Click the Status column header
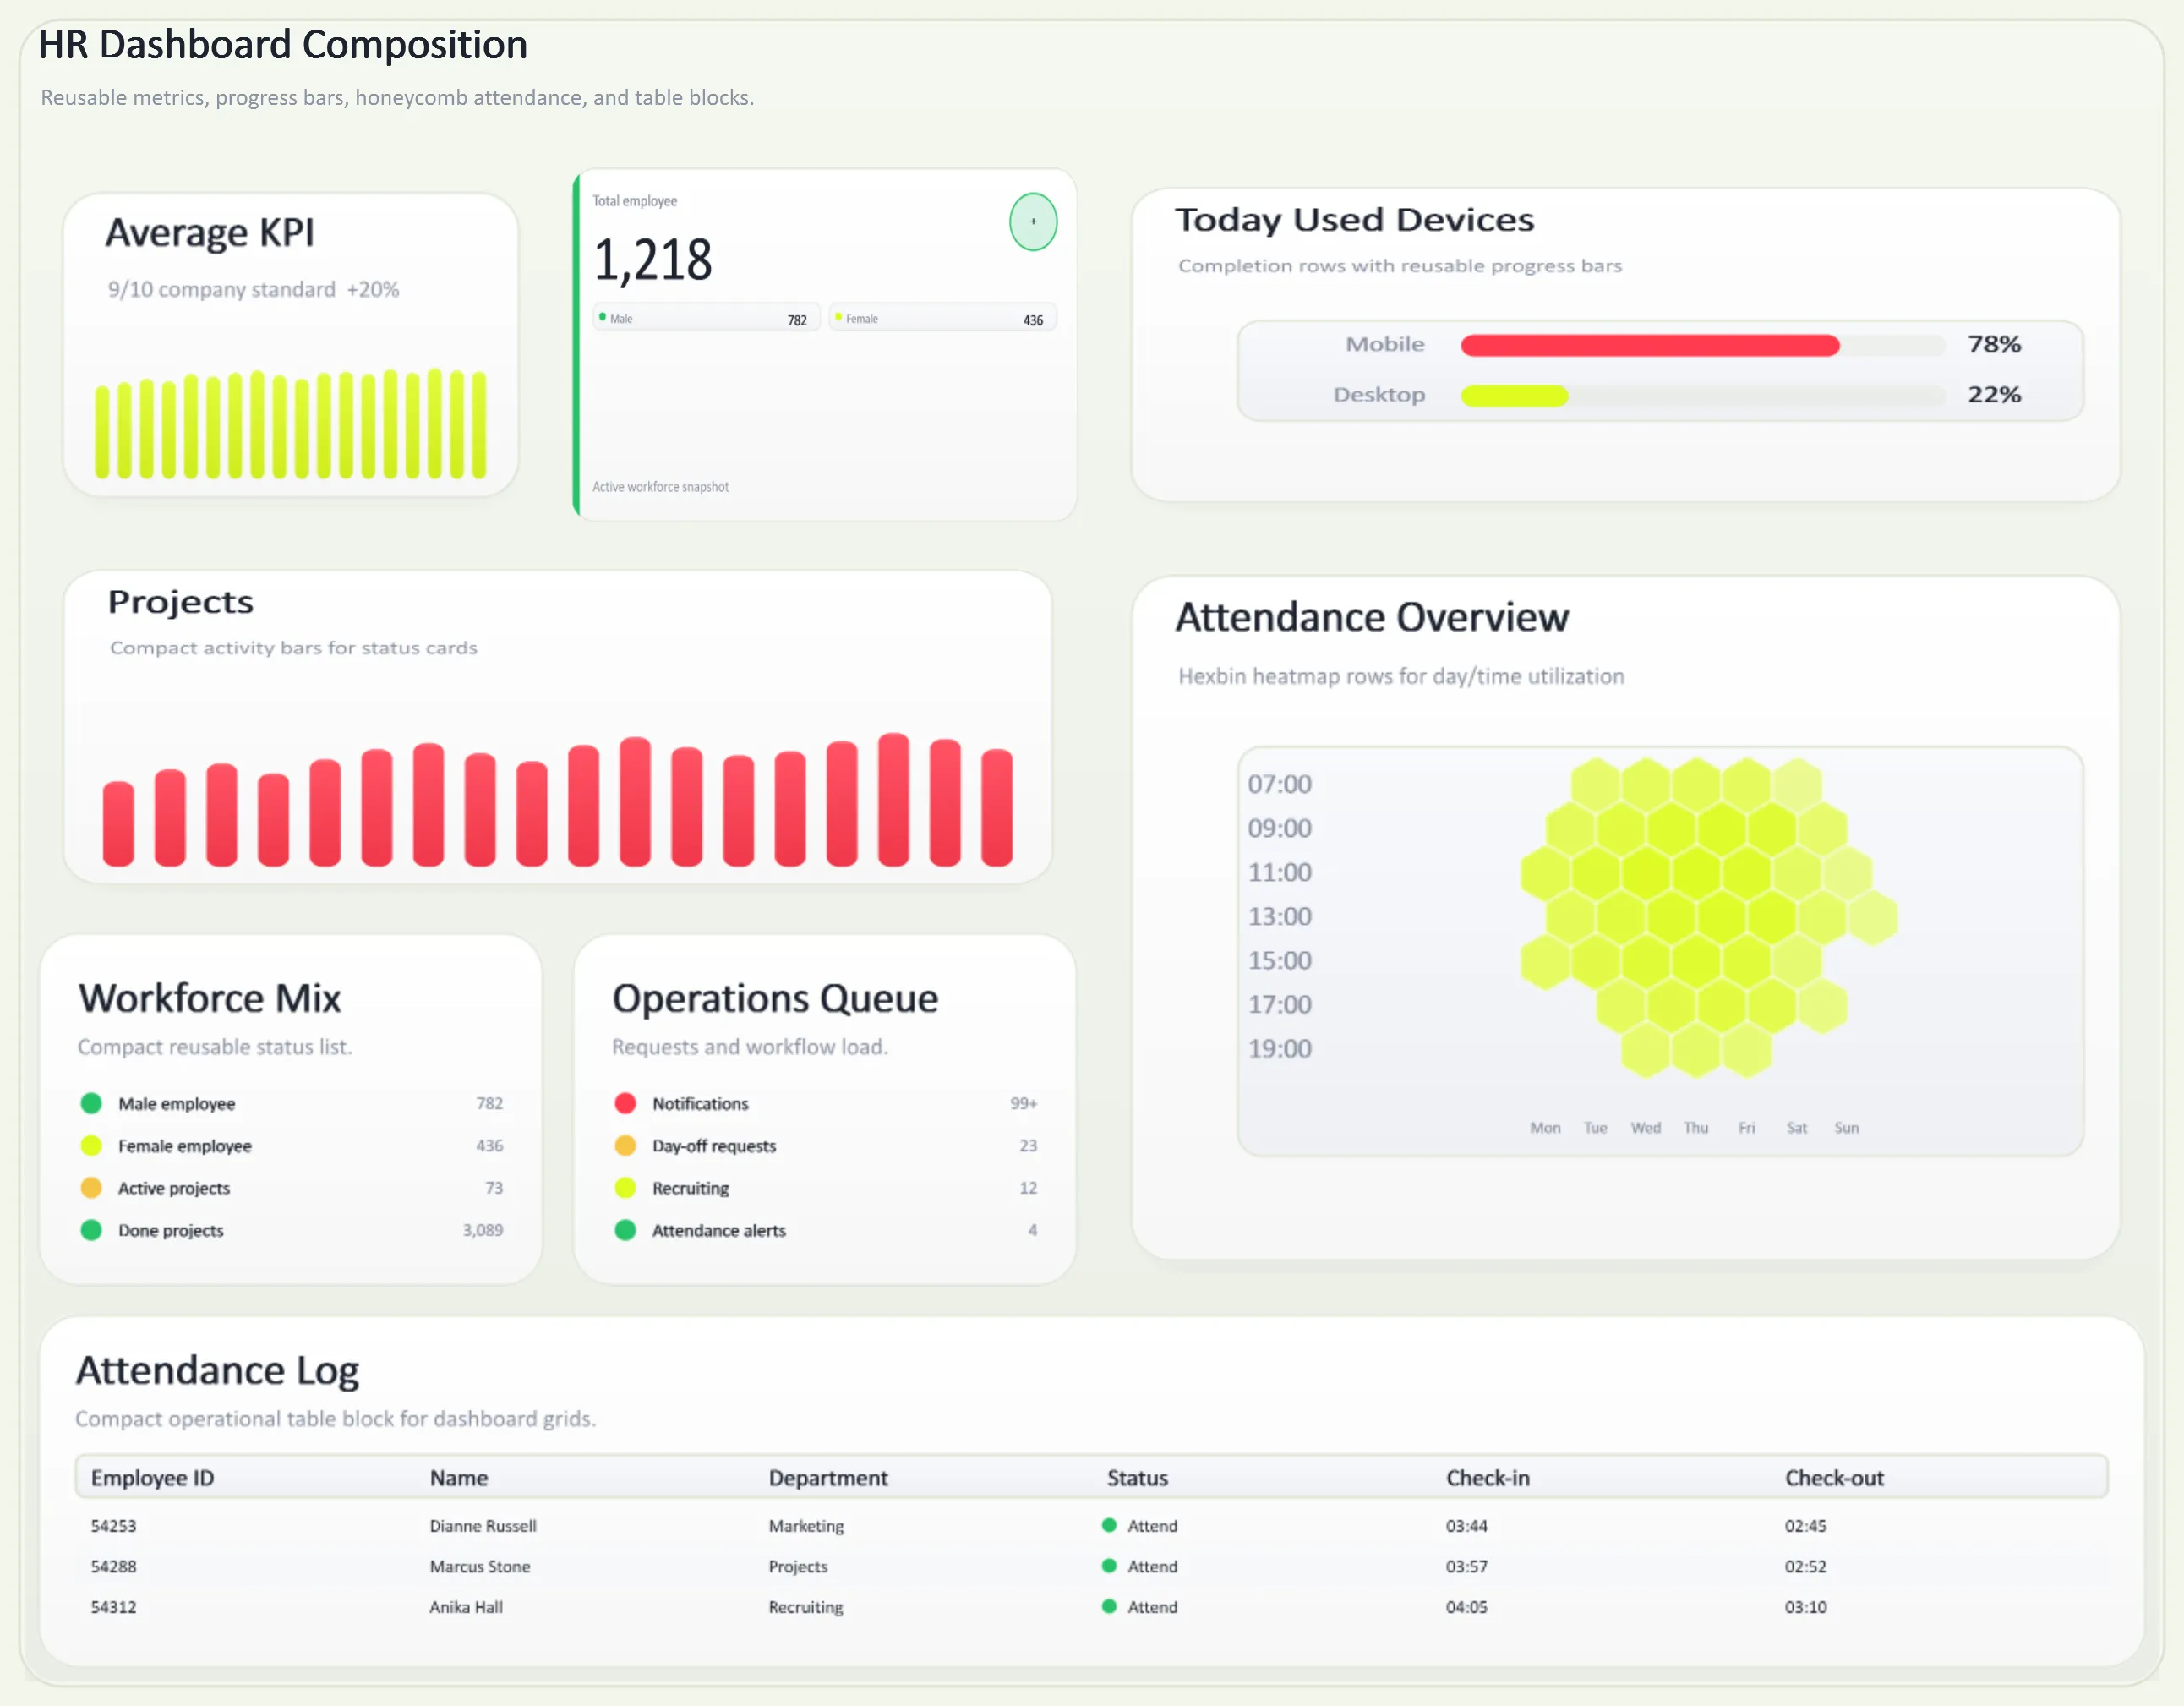This screenshot has height=1706, width=2184. [x=1137, y=1478]
